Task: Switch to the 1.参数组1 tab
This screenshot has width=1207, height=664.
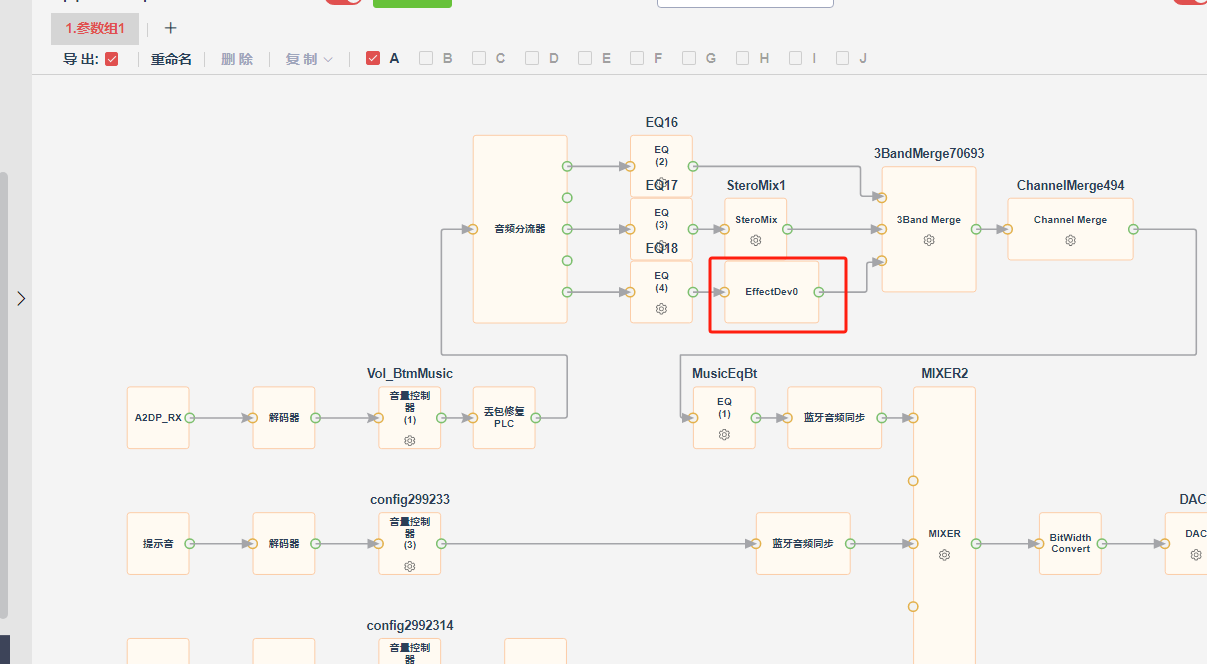Action: 95,28
